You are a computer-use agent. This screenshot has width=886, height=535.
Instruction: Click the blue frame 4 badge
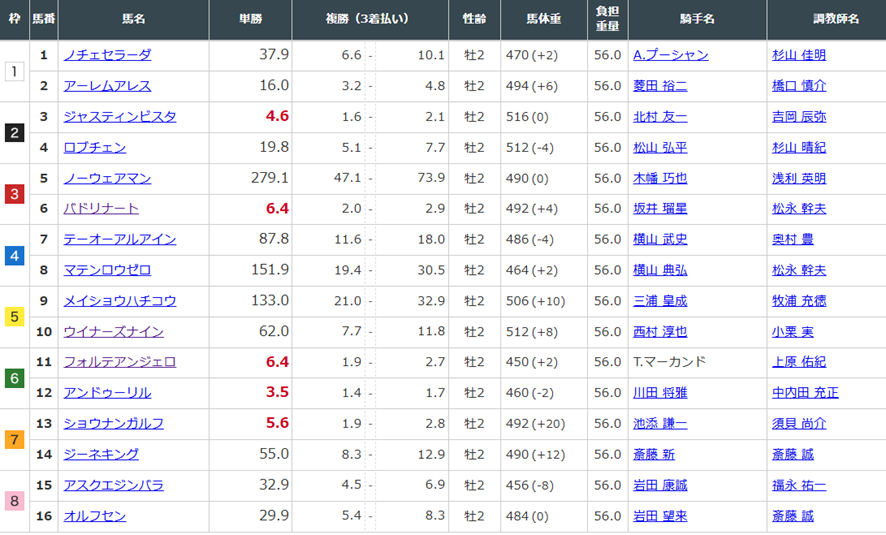click(14, 255)
